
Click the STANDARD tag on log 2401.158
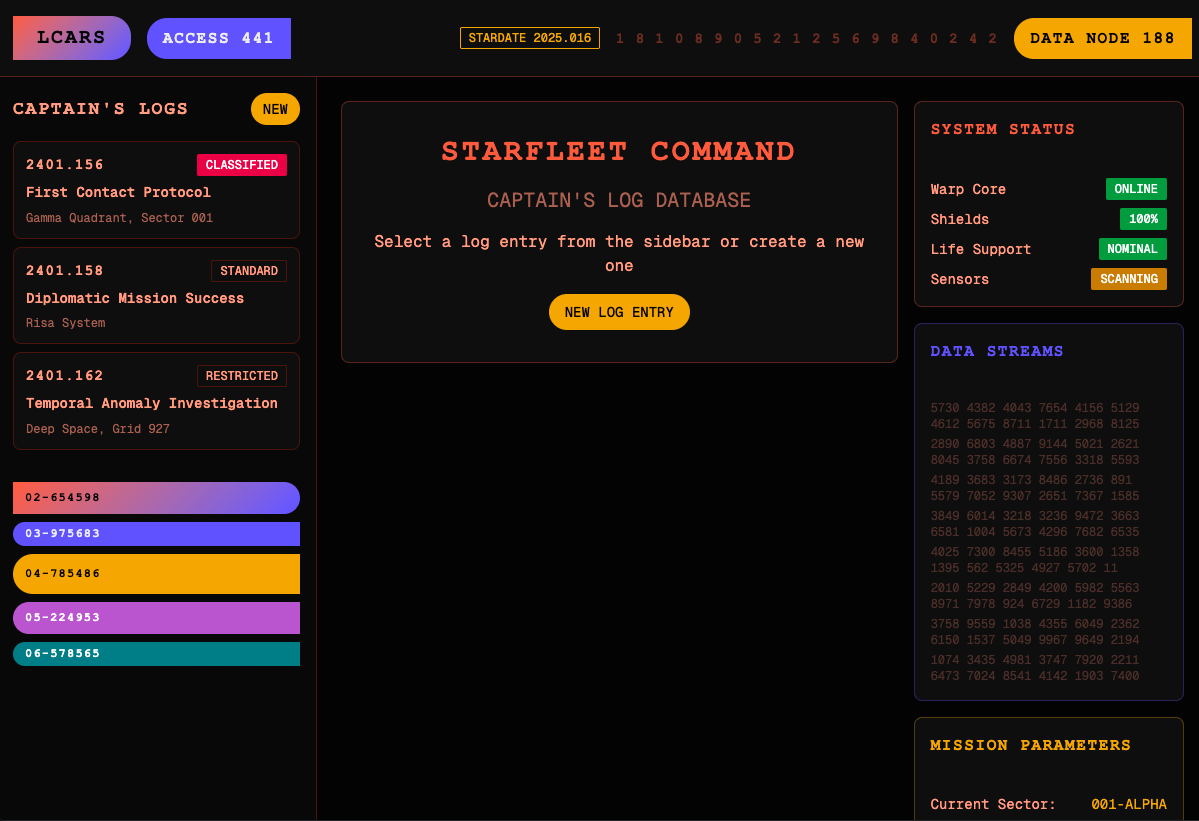tap(248, 271)
